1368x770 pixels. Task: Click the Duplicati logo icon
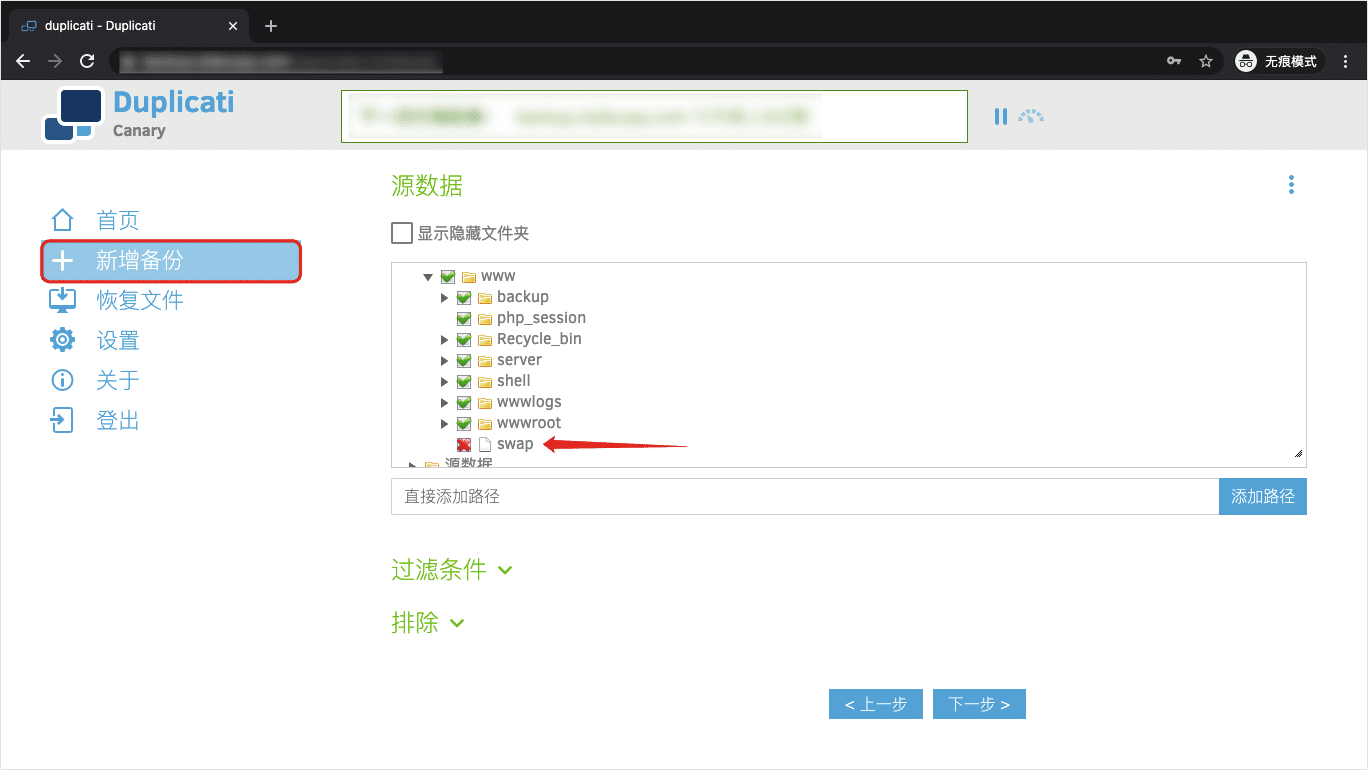[x=73, y=115]
